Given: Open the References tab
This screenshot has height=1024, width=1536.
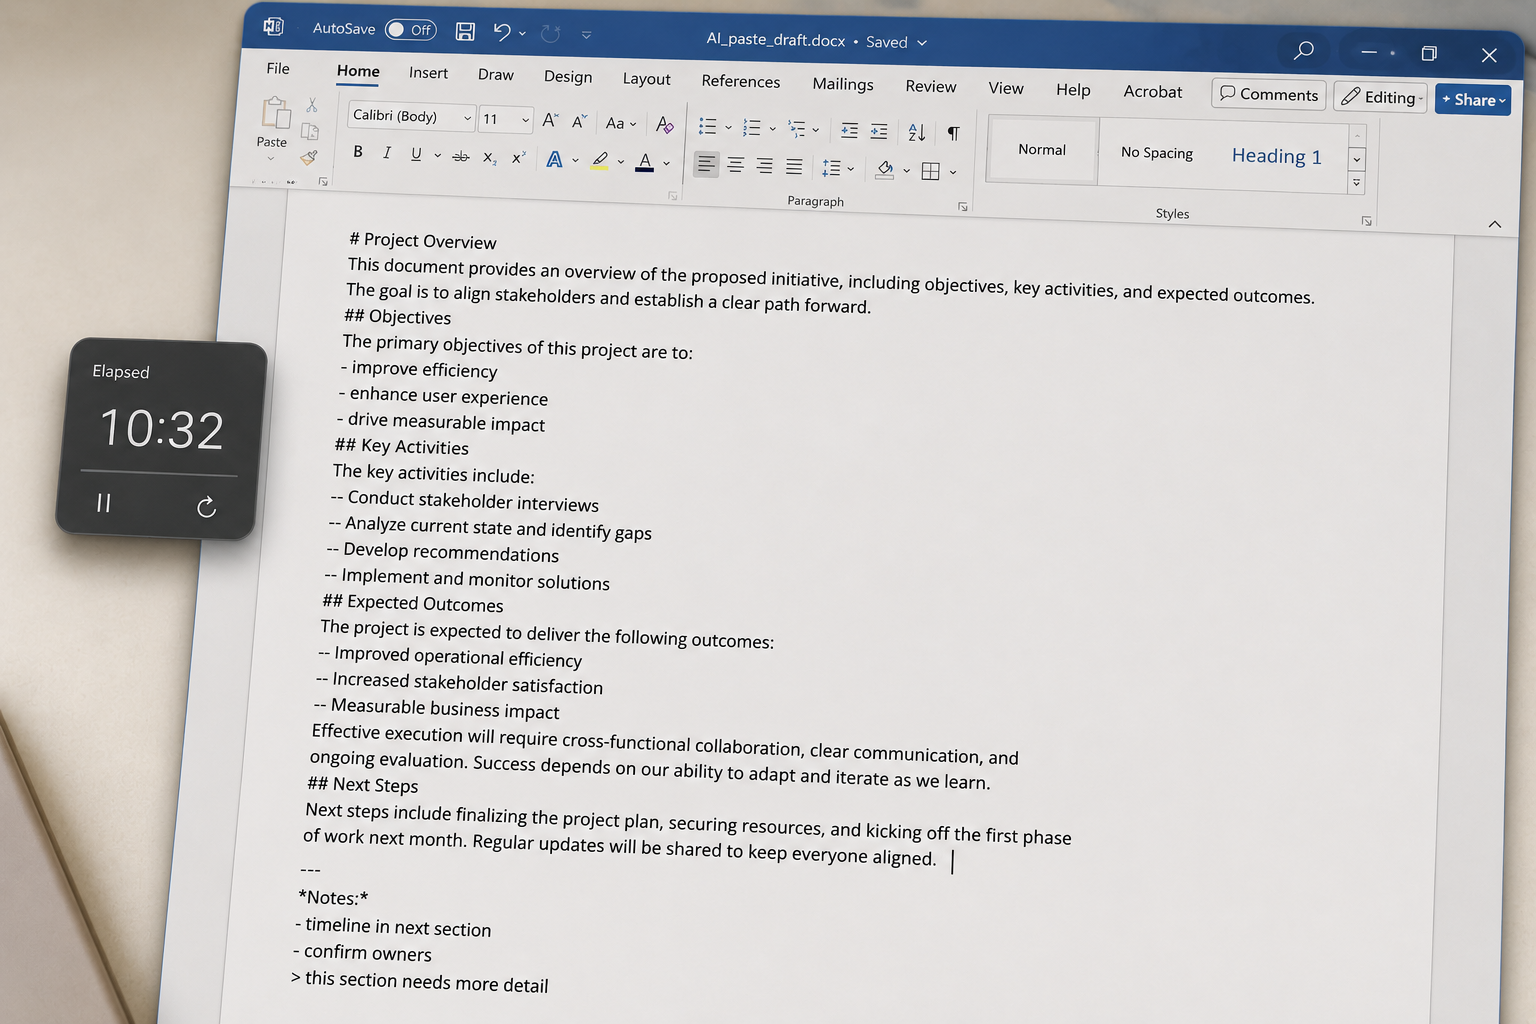Looking at the screenshot, I should click(x=740, y=81).
